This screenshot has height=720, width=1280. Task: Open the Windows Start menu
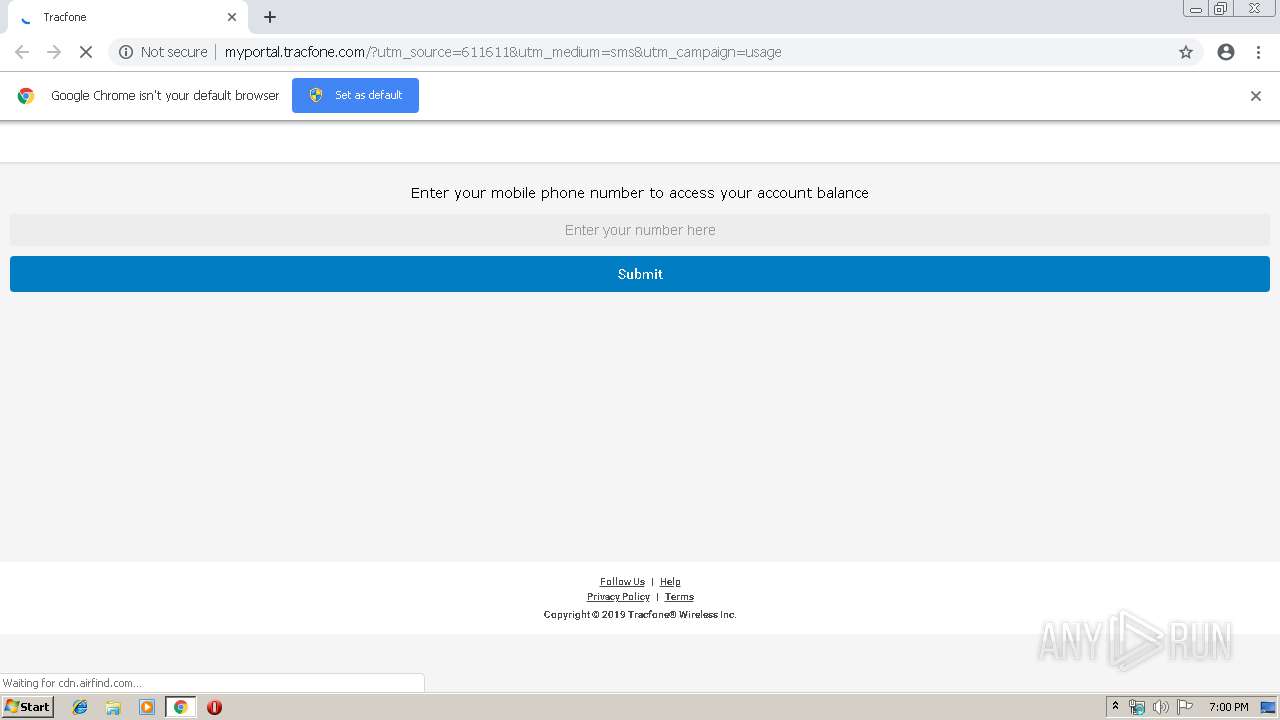coord(28,707)
